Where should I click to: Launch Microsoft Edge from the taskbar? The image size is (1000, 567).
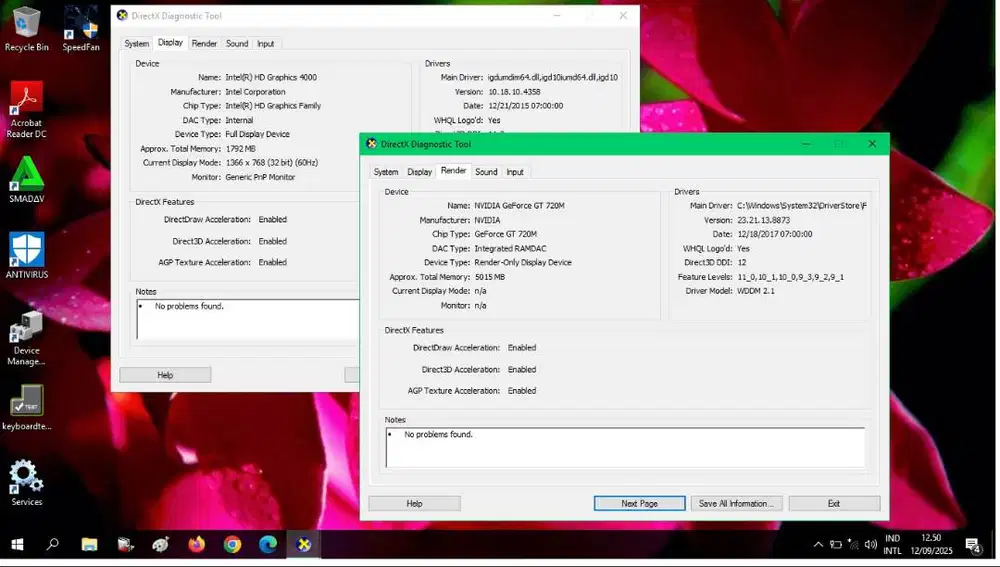pyautogui.click(x=268, y=545)
